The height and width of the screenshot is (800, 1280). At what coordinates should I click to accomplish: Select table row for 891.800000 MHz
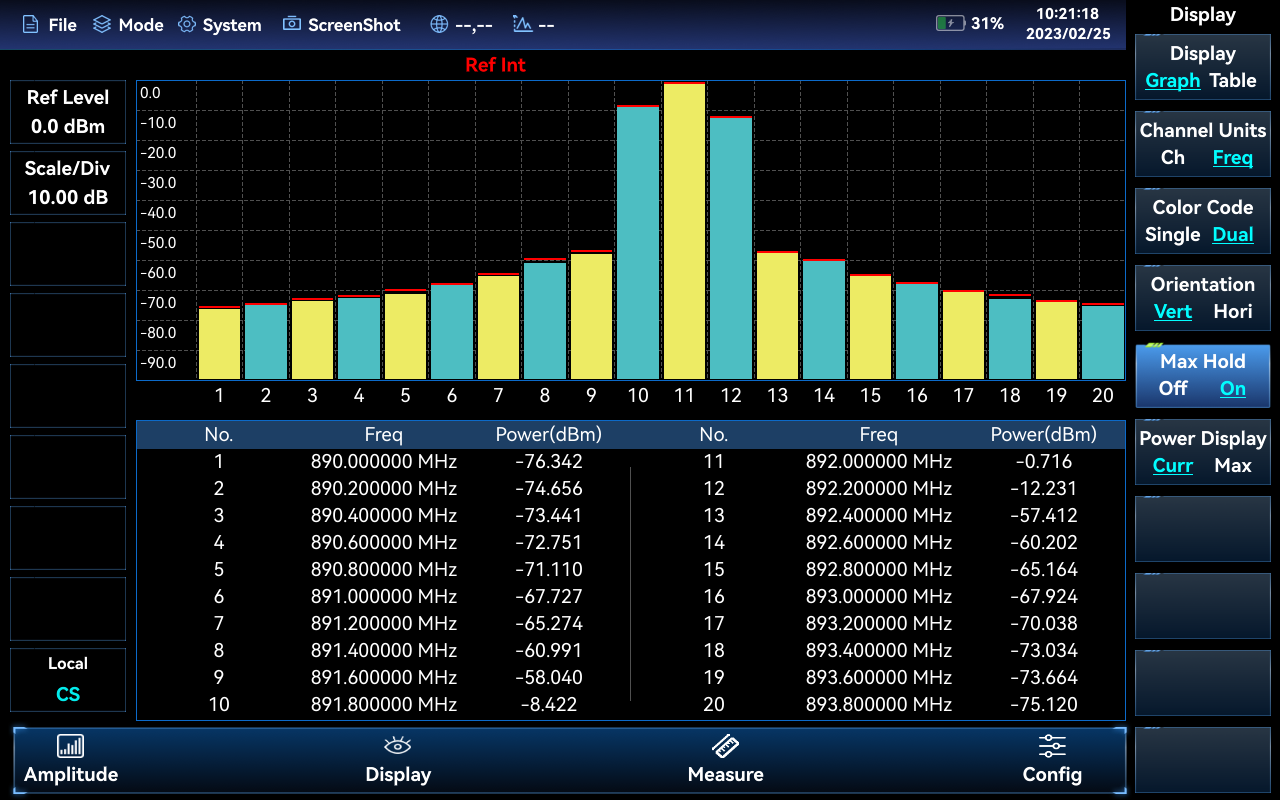click(384, 704)
